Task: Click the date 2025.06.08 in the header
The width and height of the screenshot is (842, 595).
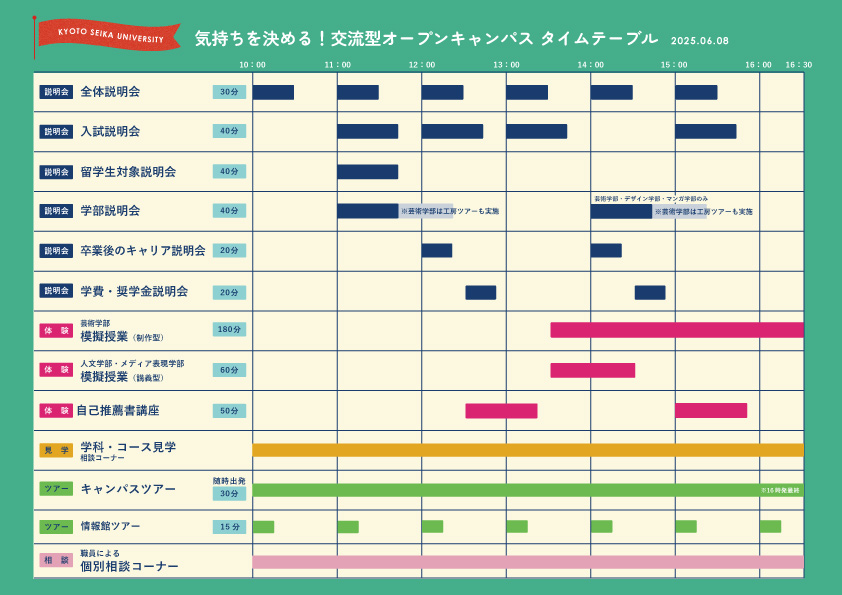Action: click(x=700, y=41)
